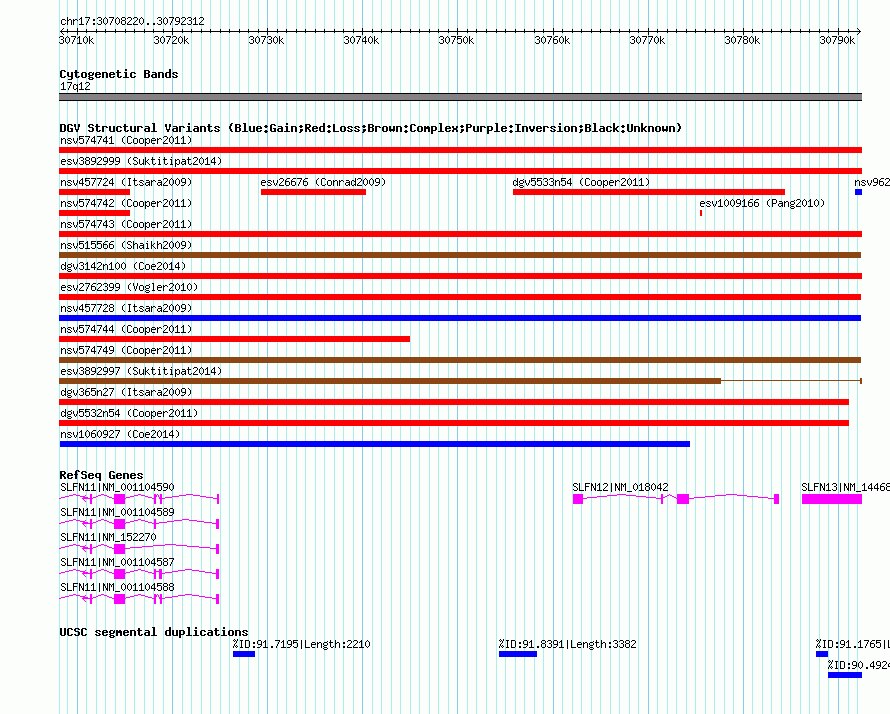The width and height of the screenshot is (890, 714).
Task: Click the nsv574742 (Cooper2011) short red bar
Action: pyautogui.click(x=95, y=213)
